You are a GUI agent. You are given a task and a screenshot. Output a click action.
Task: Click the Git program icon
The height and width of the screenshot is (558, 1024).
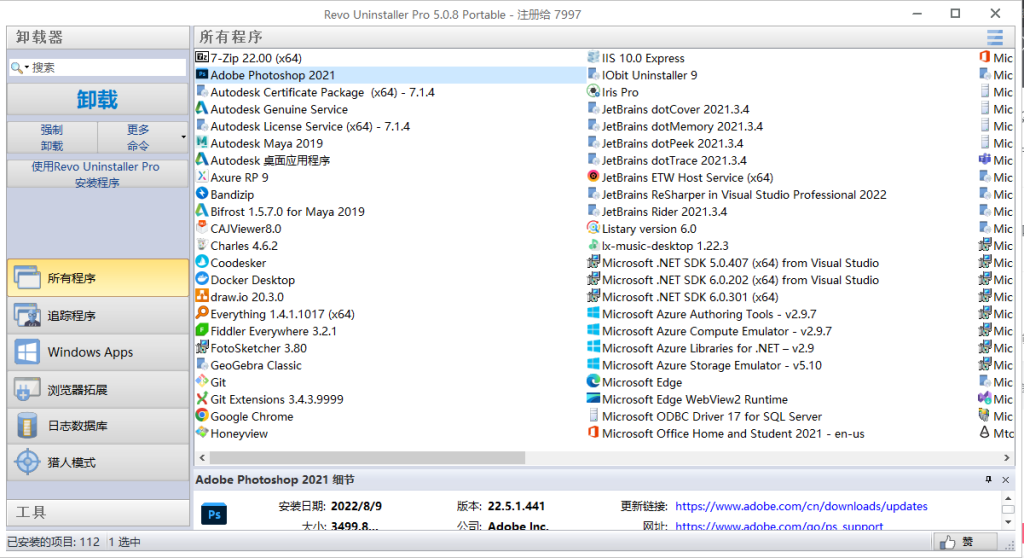202,381
